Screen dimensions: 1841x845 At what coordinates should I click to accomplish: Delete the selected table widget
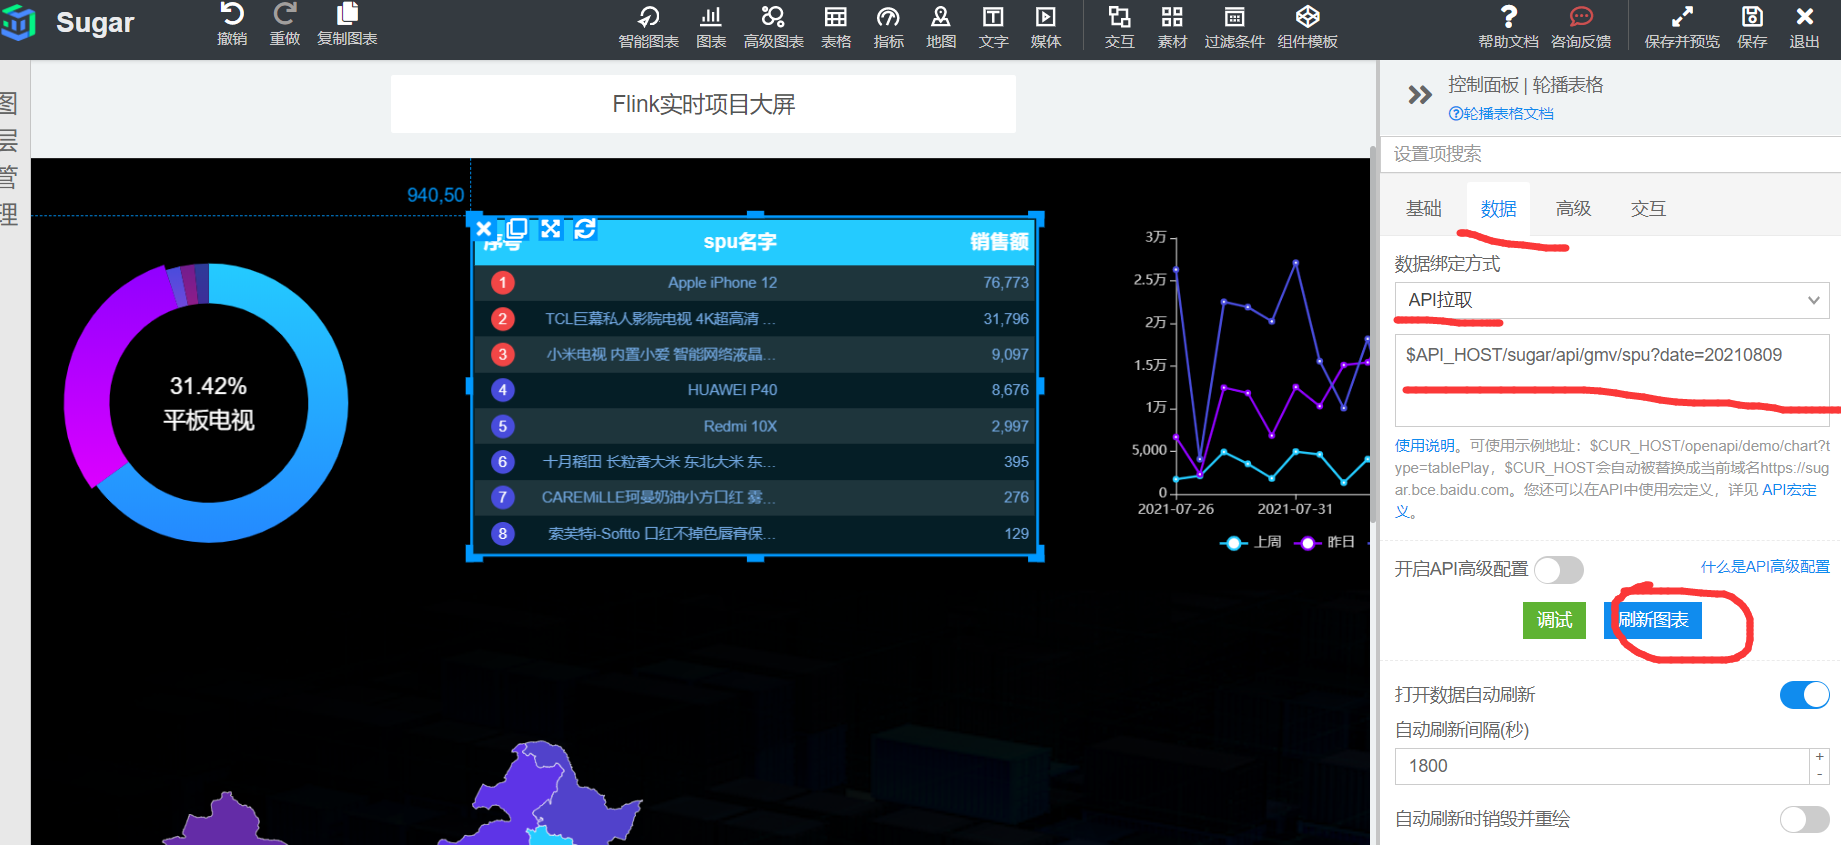point(484,229)
